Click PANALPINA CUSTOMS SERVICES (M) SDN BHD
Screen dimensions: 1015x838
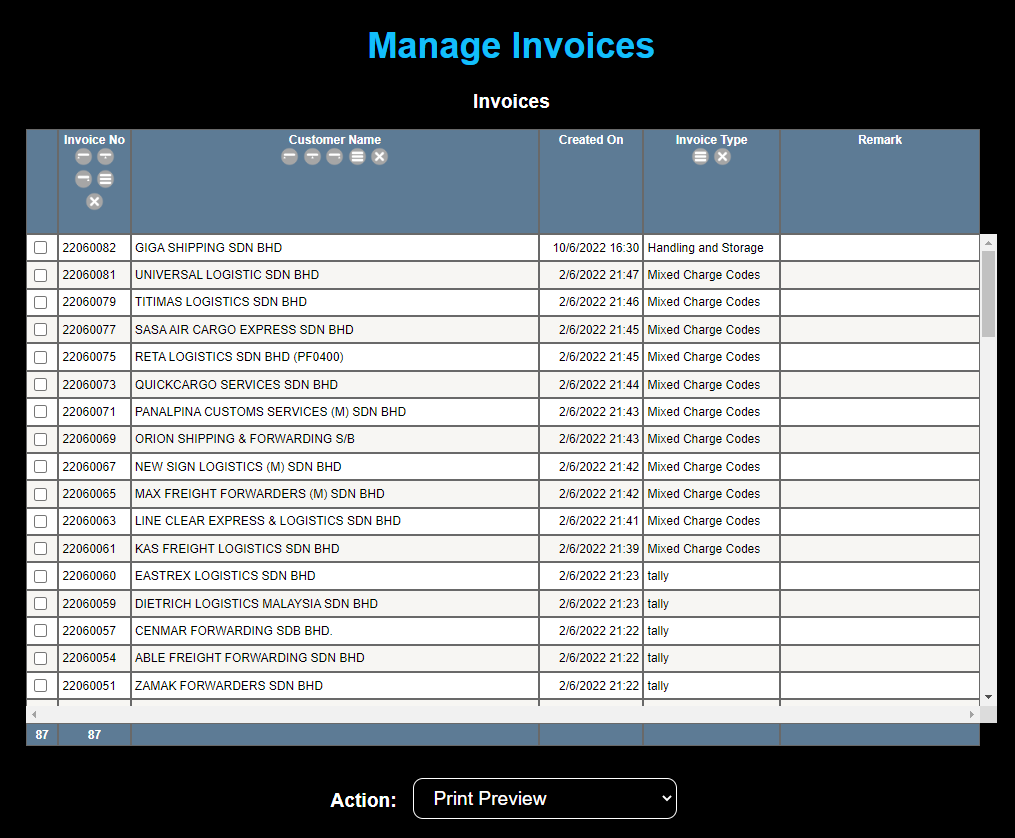click(x=335, y=412)
